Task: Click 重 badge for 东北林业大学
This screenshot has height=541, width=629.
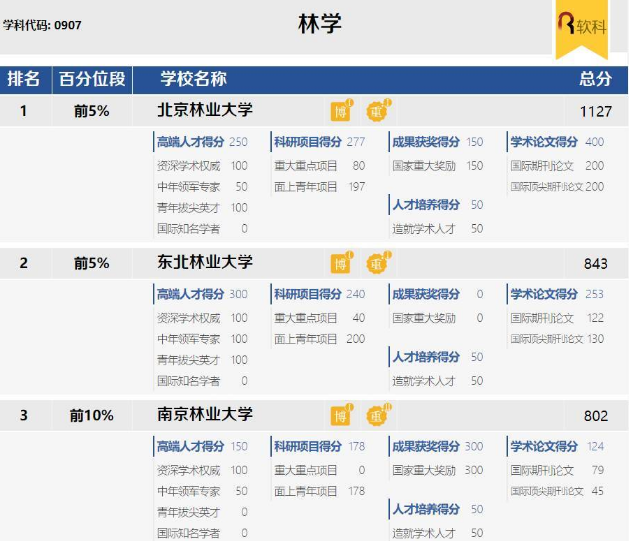Action: (378, 263)
